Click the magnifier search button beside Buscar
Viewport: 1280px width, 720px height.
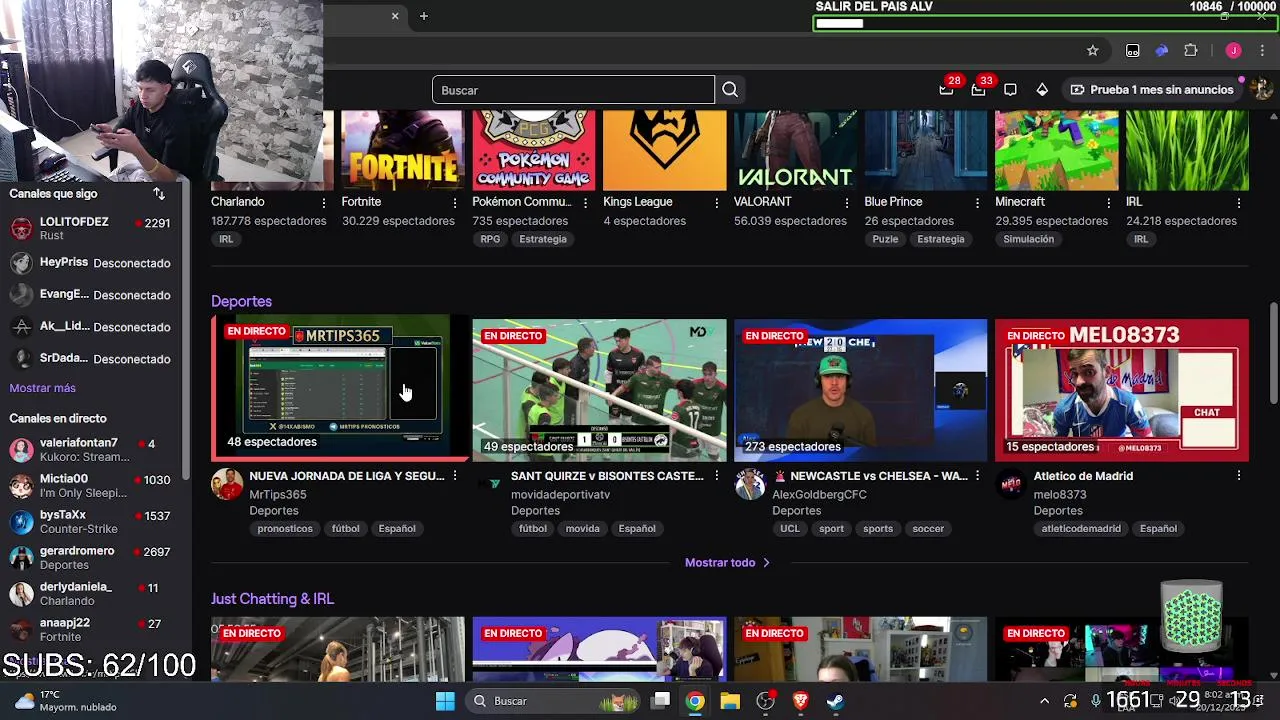coord(730,90)
